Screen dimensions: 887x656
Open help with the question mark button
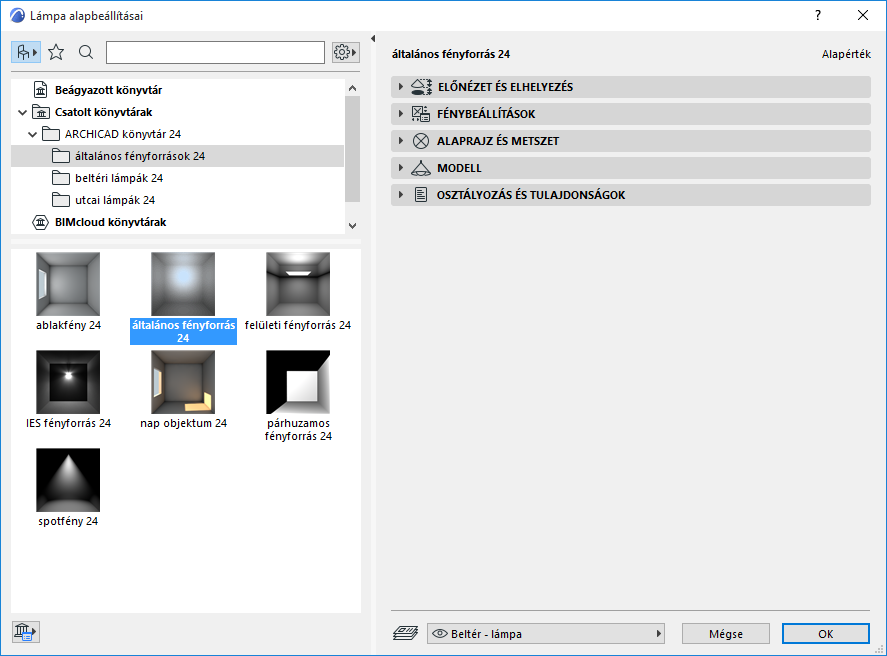pyautogui.click(x=817, y=16)
